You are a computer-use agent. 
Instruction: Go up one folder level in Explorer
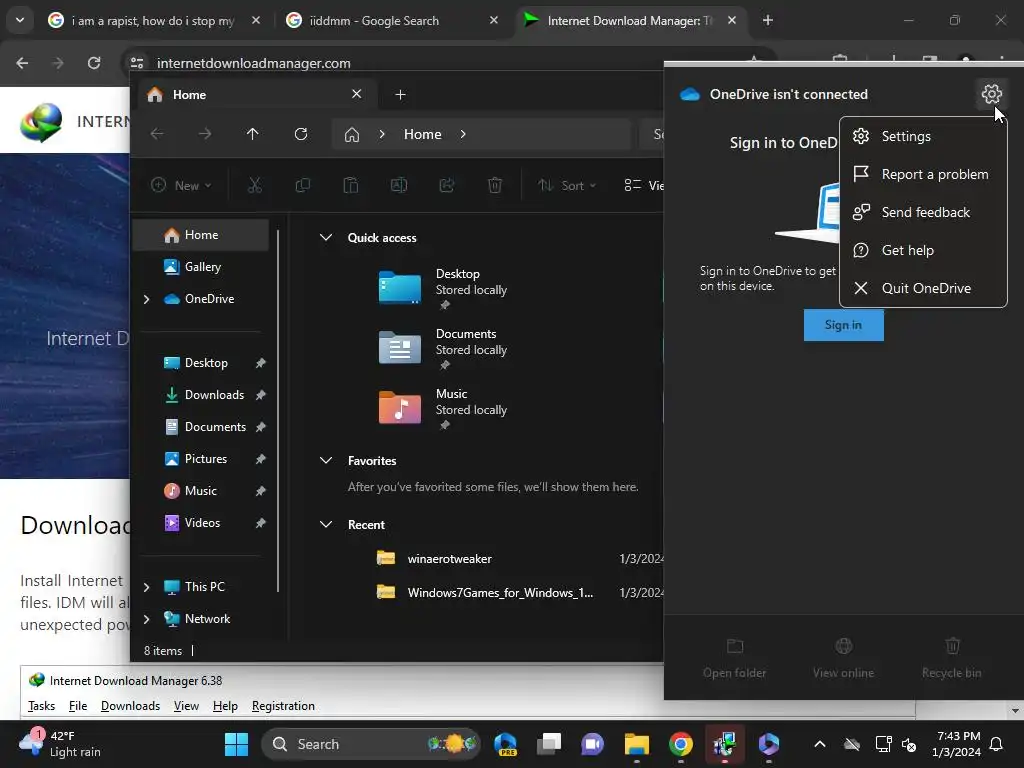pyautogui.click(x=253, y=134)
